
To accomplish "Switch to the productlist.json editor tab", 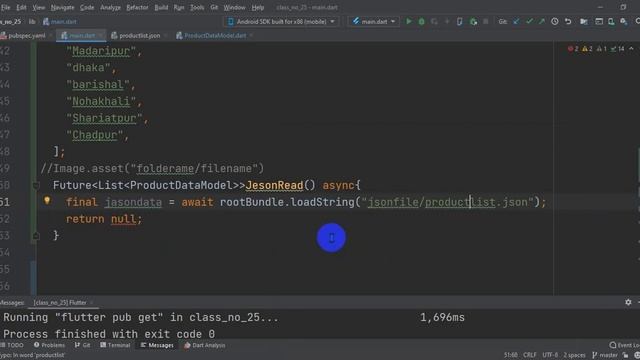I will 139,36.
